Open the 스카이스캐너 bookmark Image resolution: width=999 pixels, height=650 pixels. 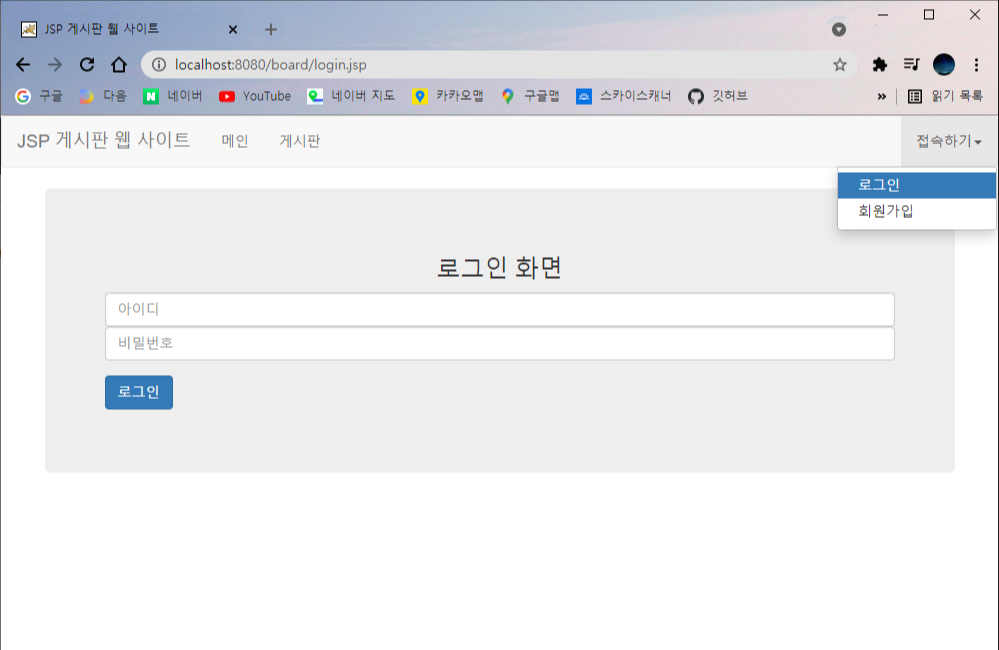(624, 96)
